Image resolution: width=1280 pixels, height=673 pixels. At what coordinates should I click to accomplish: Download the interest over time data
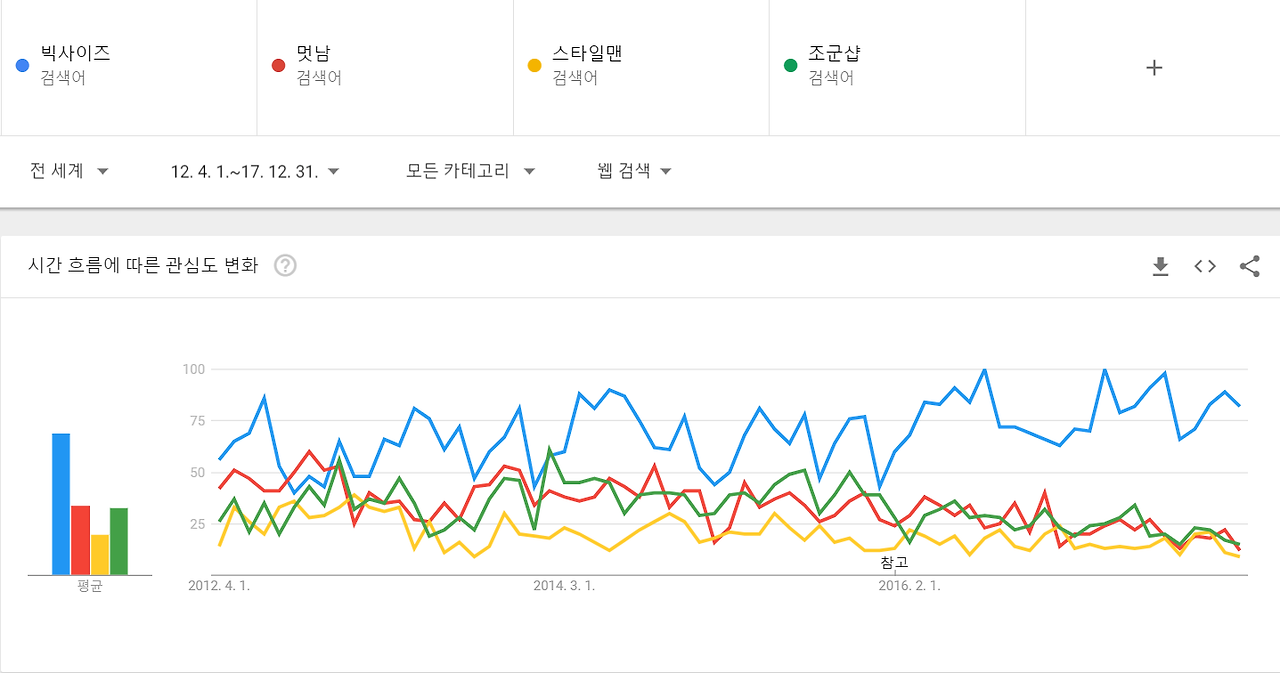point(1160,266)
